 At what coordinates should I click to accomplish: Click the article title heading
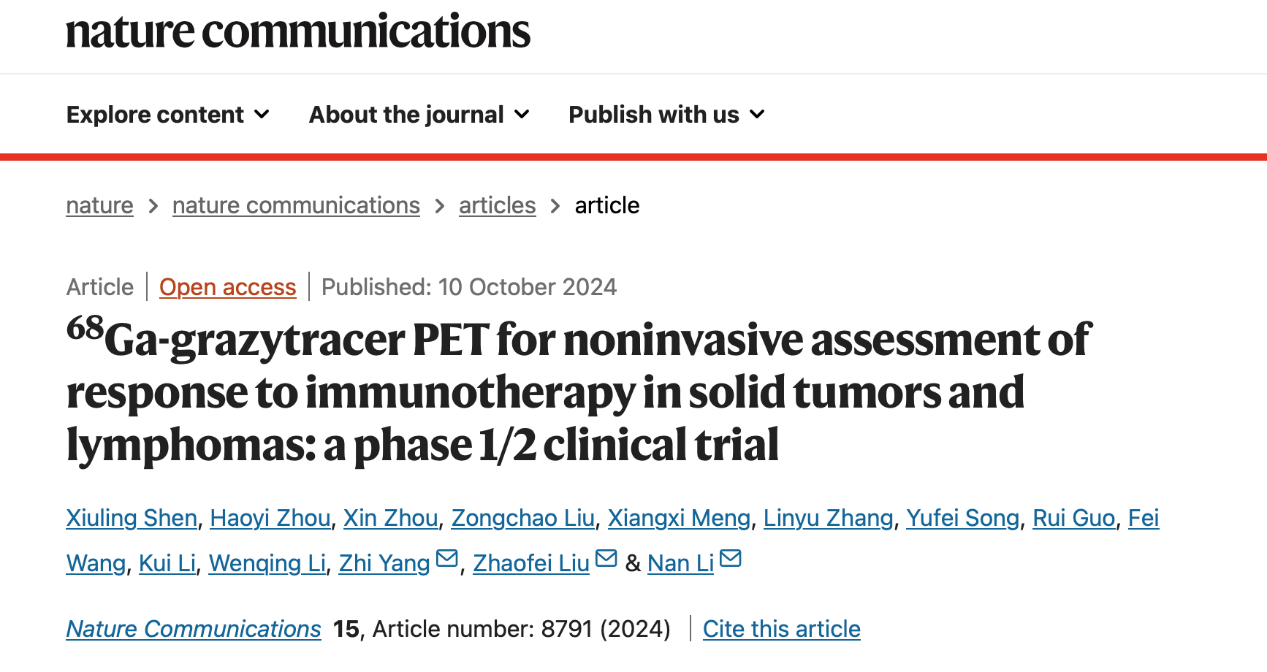(578, 393)
